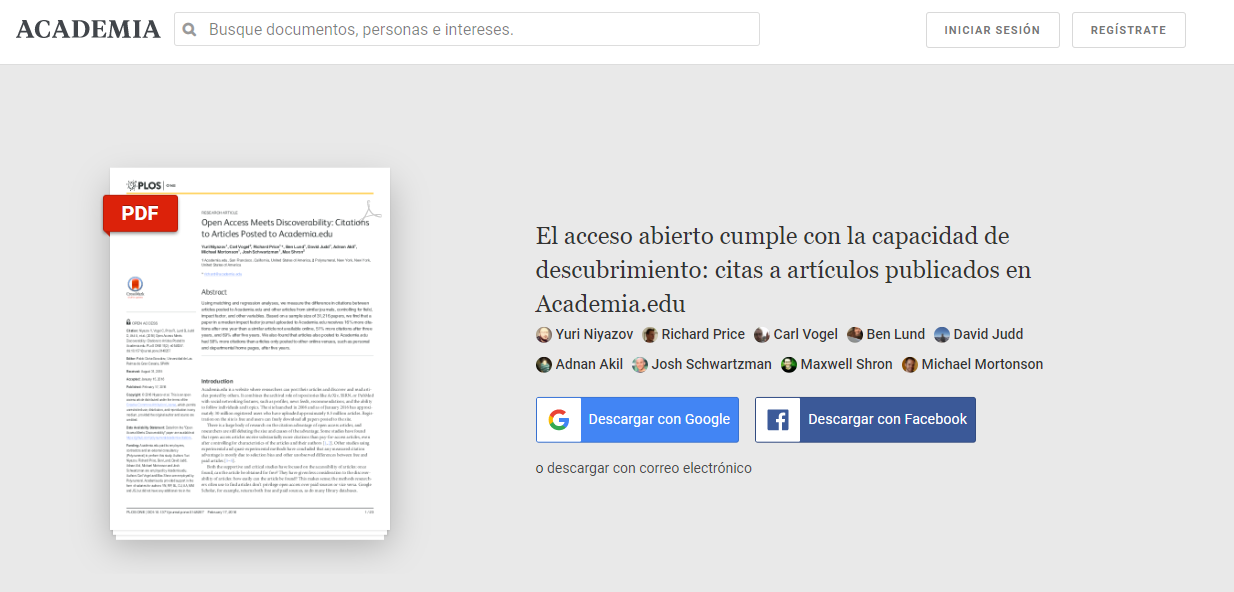Click the Regístrate button
The height and width of the screenshot is (592, 1234).
[x=1128, y=30]
